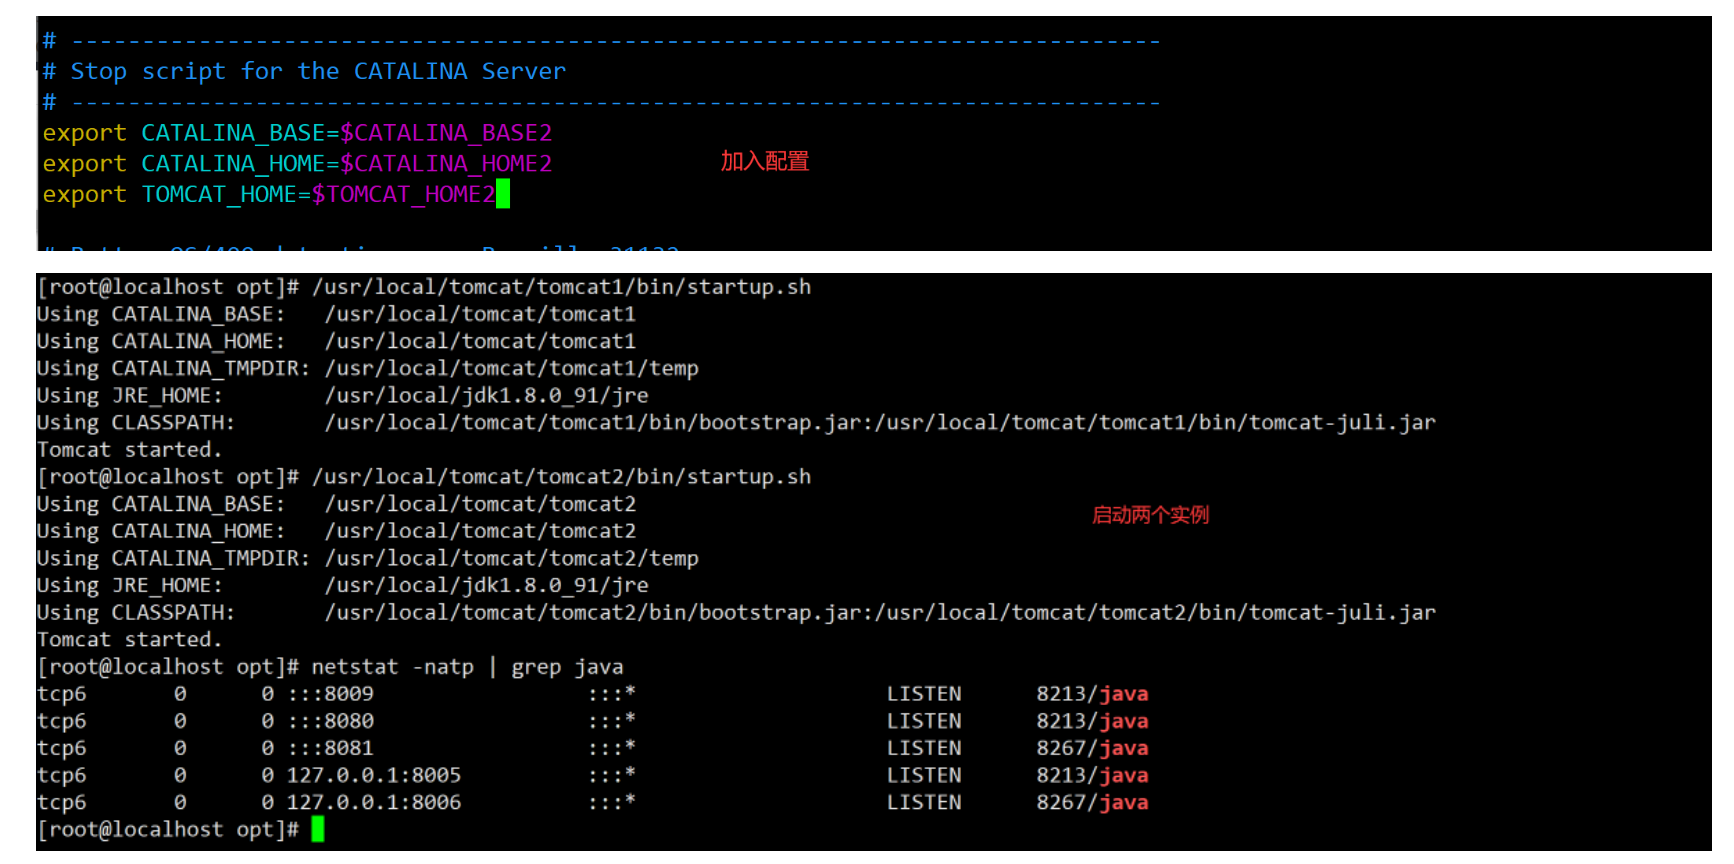Click the red 加入配置 annotation
Viewport: 1734px width, 864px height.
(x=765, y=161)
